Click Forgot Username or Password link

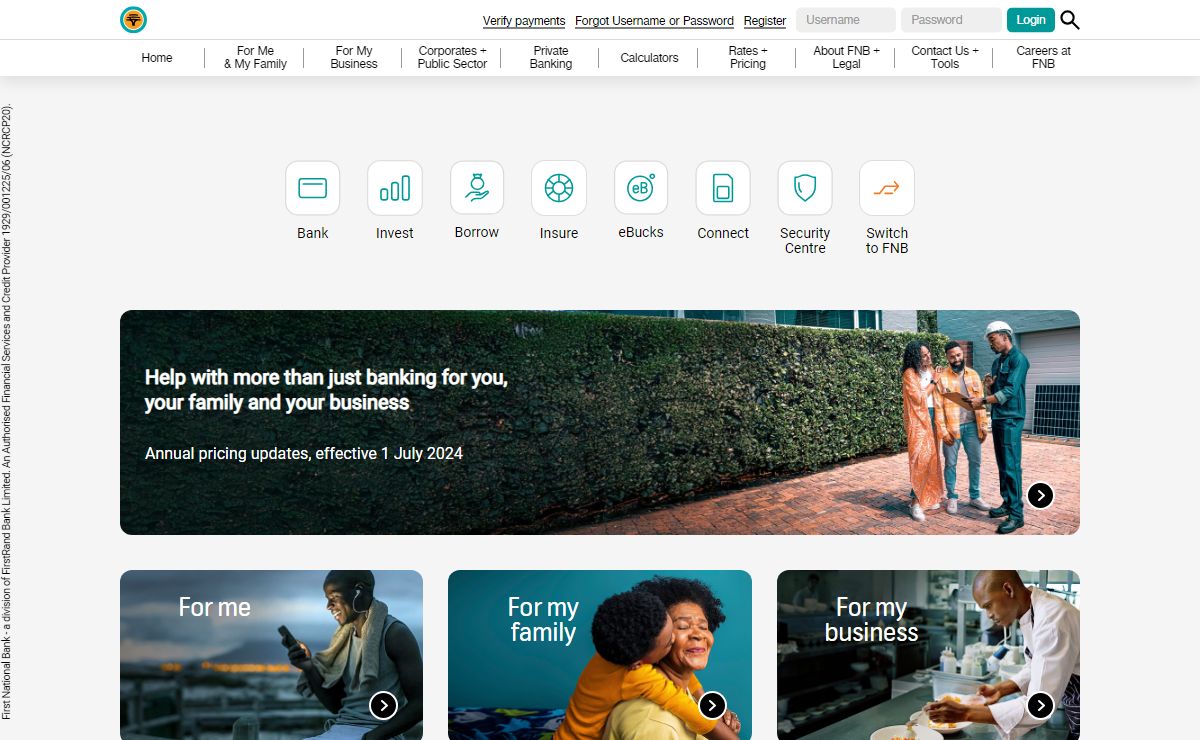coord(654,20)
